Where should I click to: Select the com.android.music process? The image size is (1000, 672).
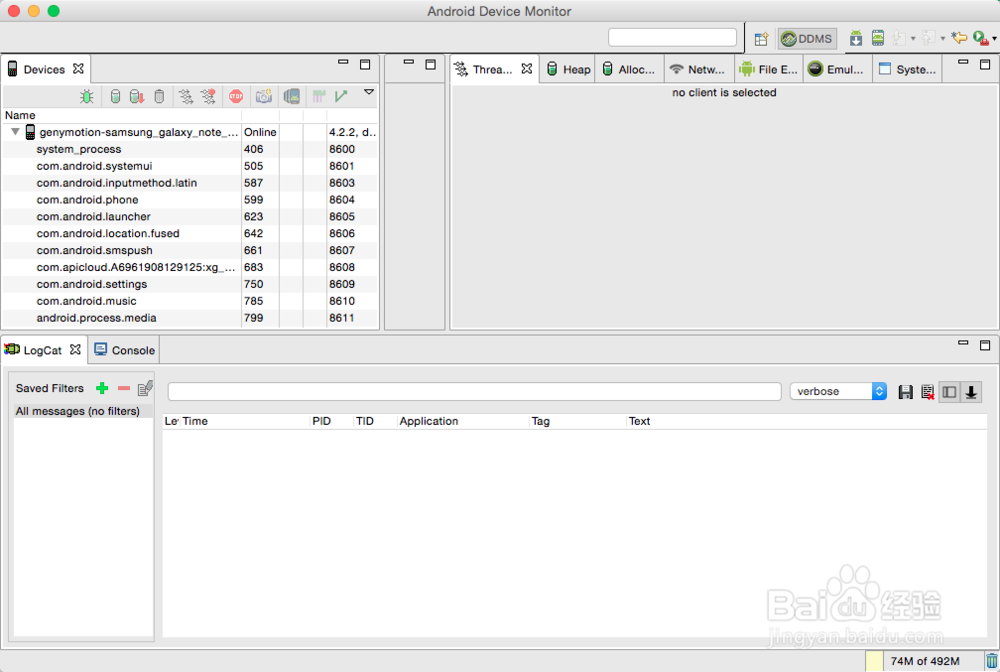click(190, 301)
